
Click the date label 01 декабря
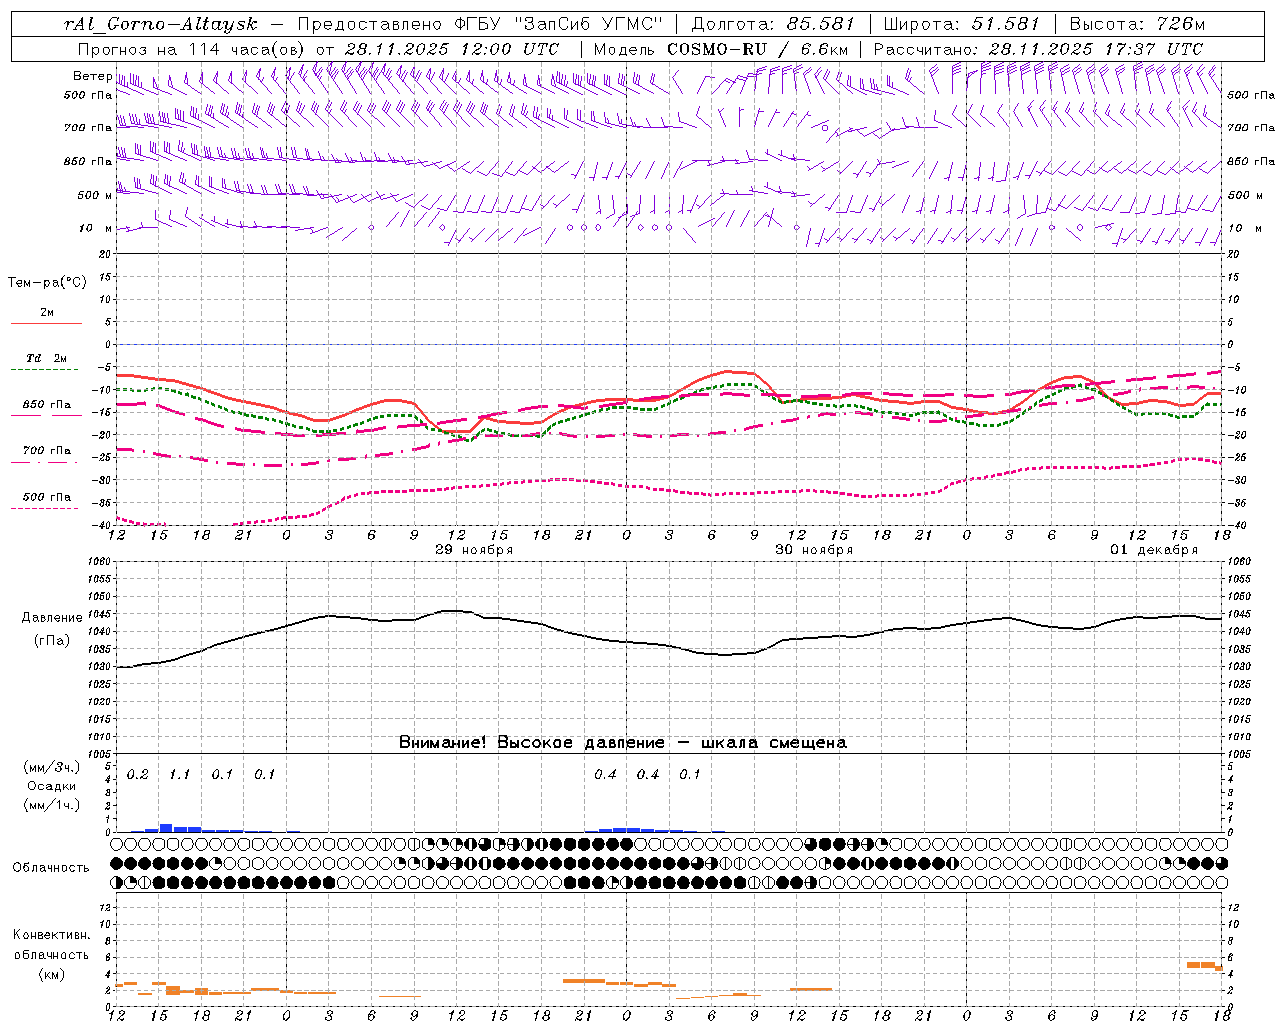[1154, 550]
